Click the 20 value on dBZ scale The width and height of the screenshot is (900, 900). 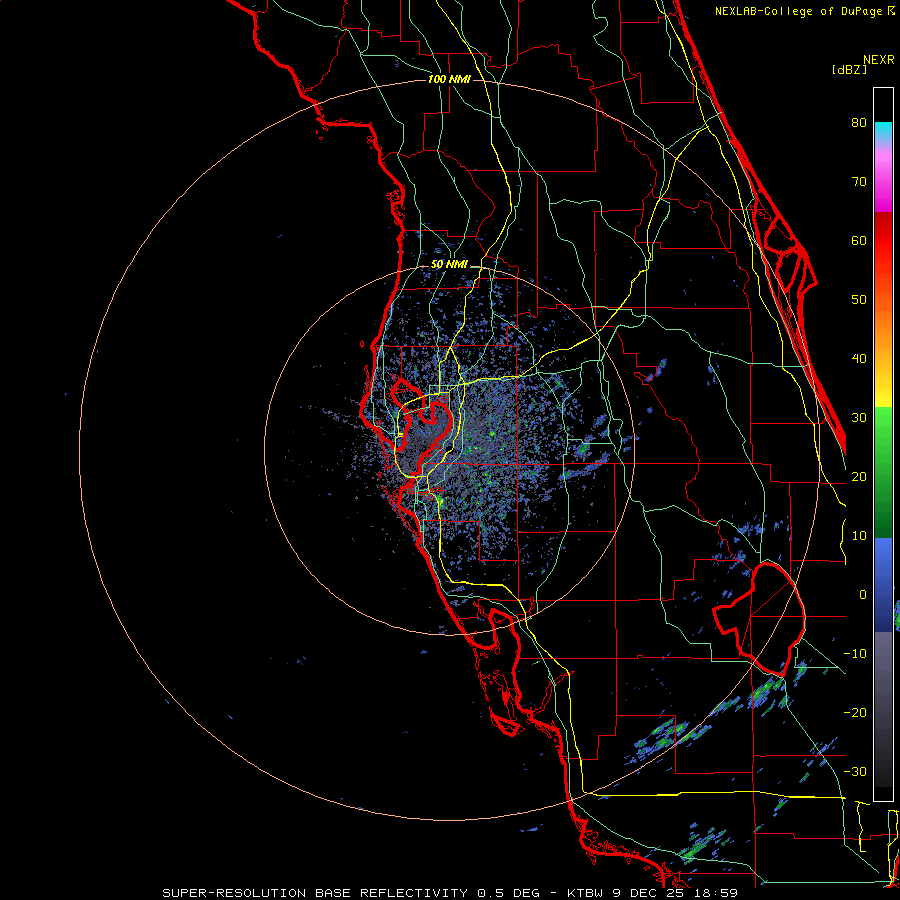click(x=859, y=476)
